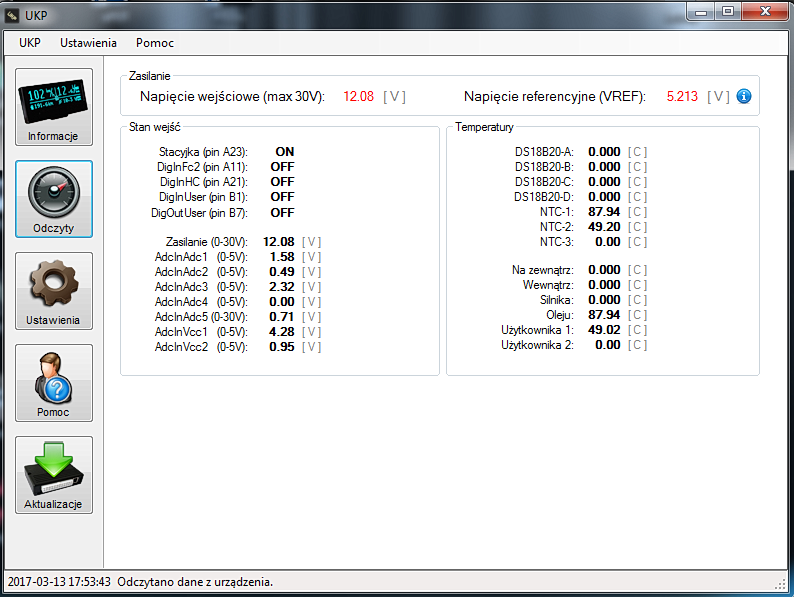The width and height of the screenshot is (794, 597).
Task: Click window resize grip in status bar
Action: tap(780, 584)
